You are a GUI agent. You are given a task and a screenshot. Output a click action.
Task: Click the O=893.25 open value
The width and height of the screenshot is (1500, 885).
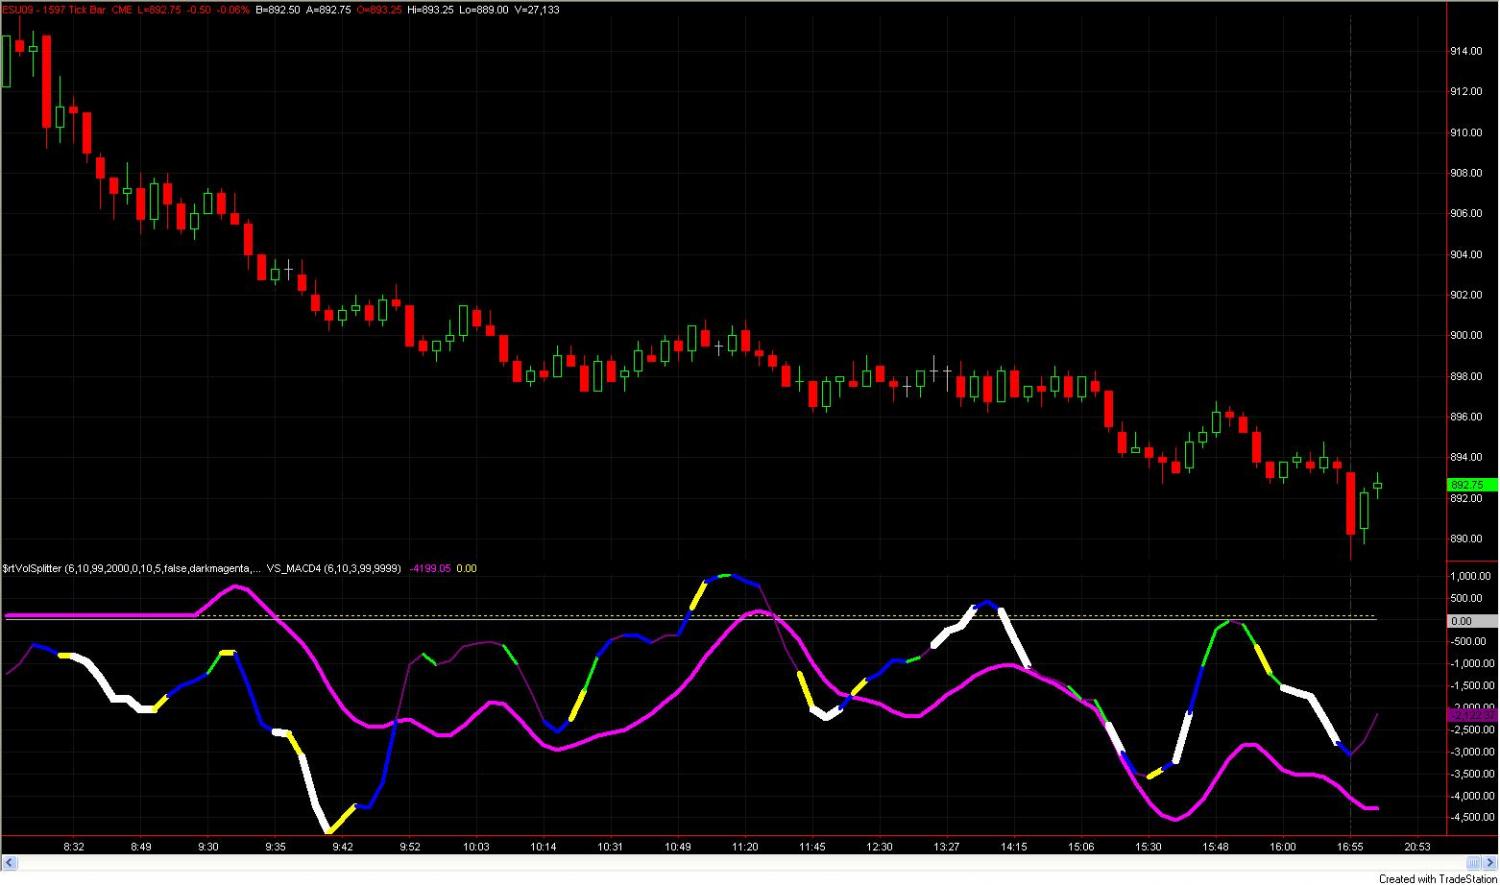tap(379, 10)
